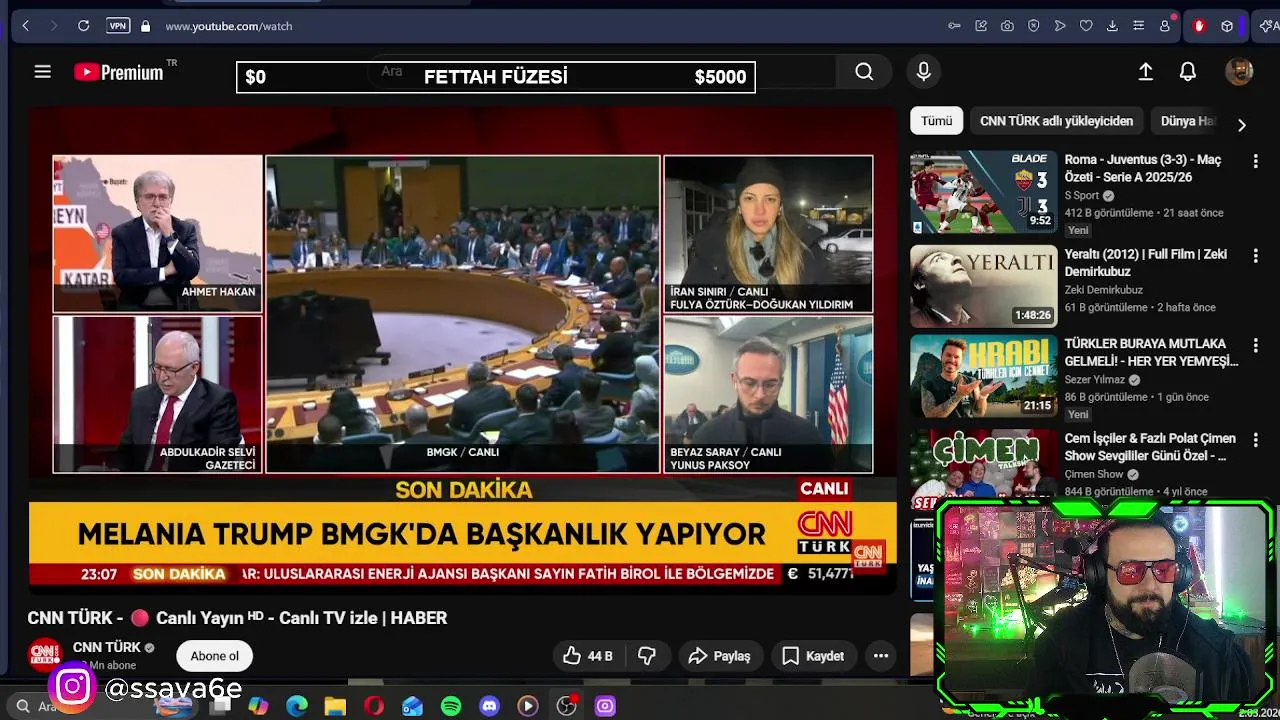
Task: Open the YouTube notifications bell
Action: [1188, 72]
